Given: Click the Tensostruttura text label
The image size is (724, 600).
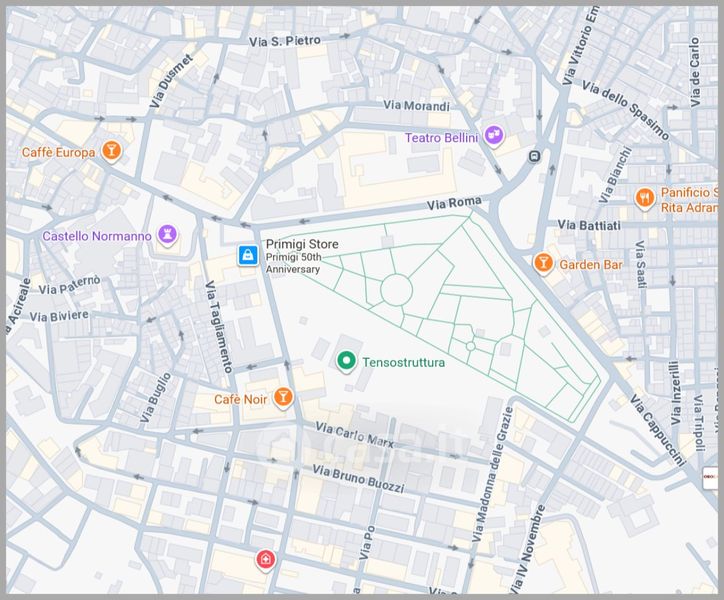Looking at the screenshot, I should [x=403, y=362].
